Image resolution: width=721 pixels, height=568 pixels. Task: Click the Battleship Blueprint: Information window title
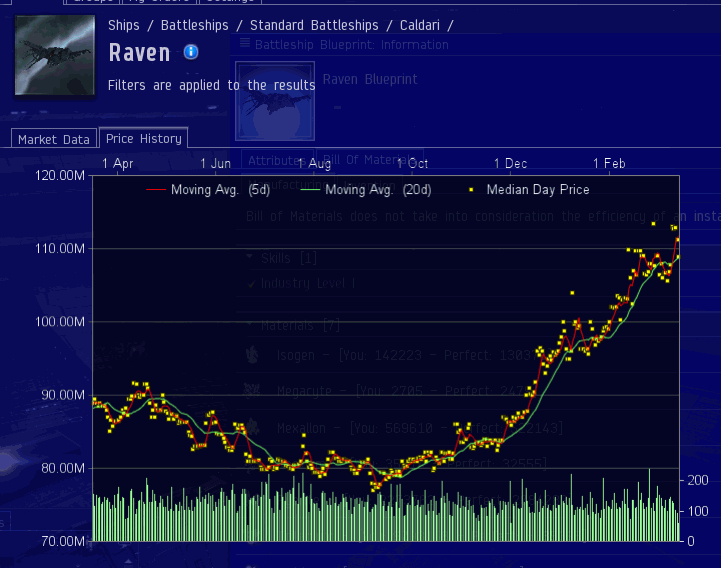pos(352,45)
